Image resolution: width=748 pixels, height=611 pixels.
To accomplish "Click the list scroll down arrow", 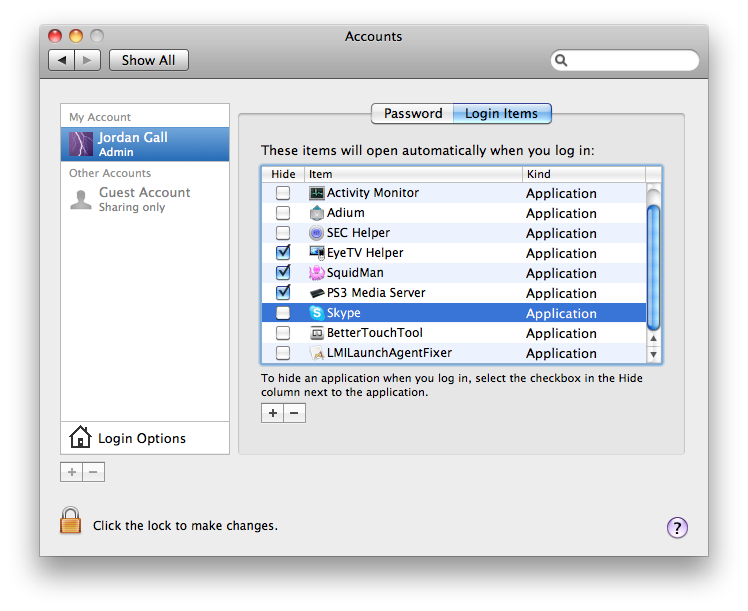I will tap(654, 354).
